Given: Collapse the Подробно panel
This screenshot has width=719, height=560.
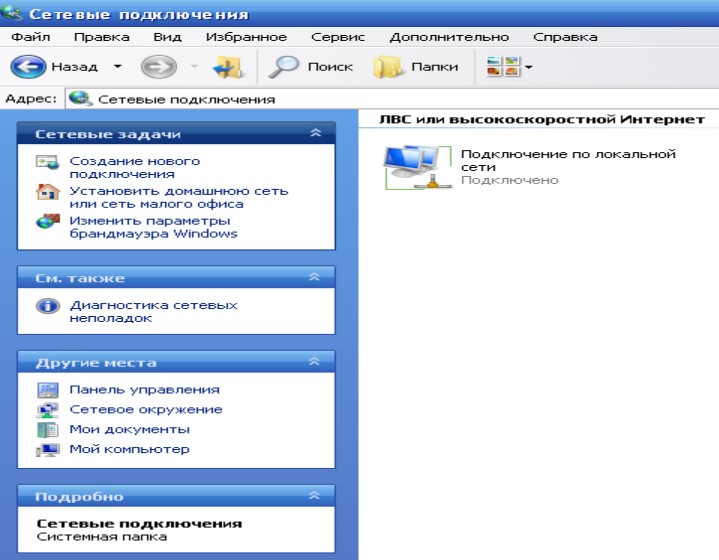Looking at the screenshot, I should tap(314, 495).
